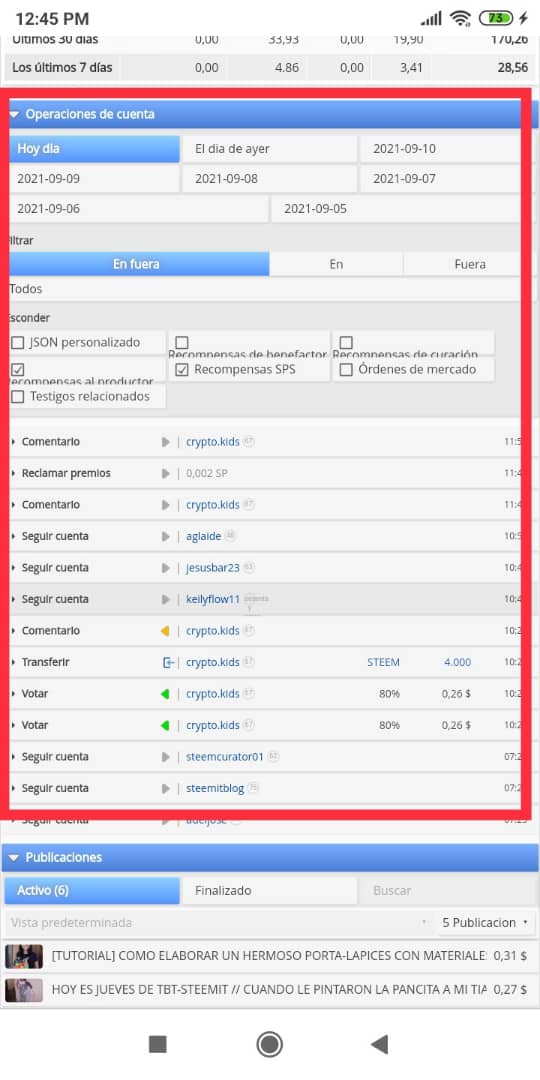Viewport: 540px width, 1080px height.
Task: Open the 5 Publicacion count dropdown
Action: pos(486,922)
